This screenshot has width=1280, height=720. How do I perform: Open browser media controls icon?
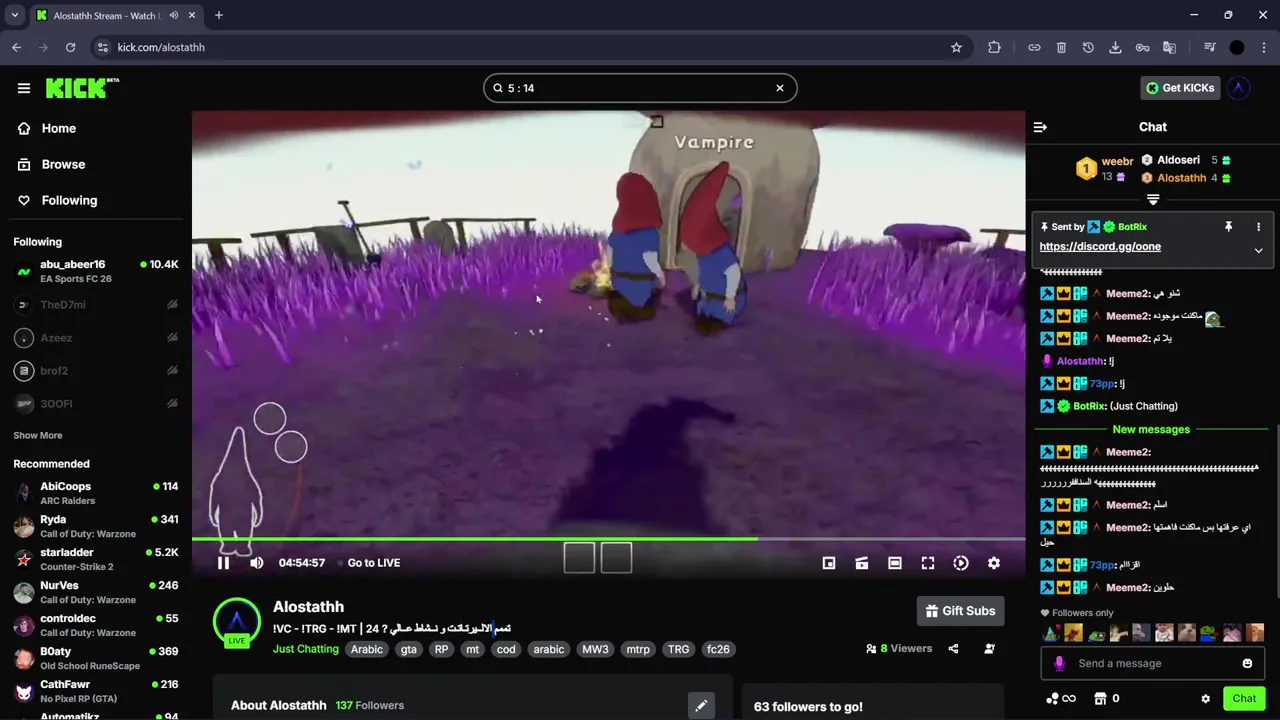1210,47
